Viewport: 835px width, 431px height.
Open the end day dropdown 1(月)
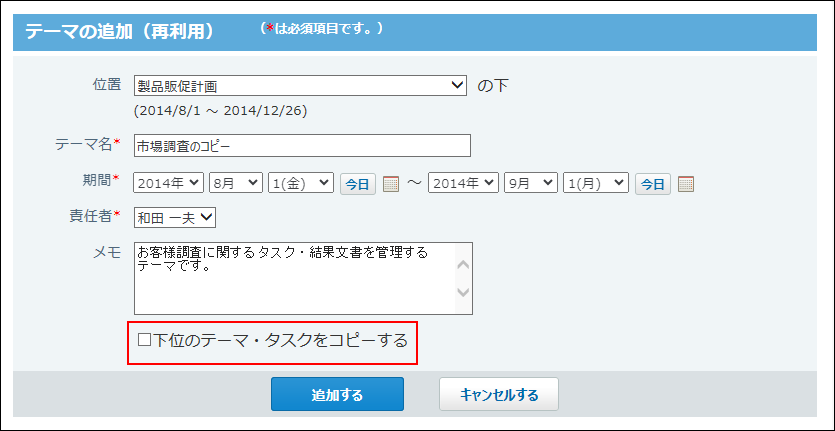click(x=596, y=183)
